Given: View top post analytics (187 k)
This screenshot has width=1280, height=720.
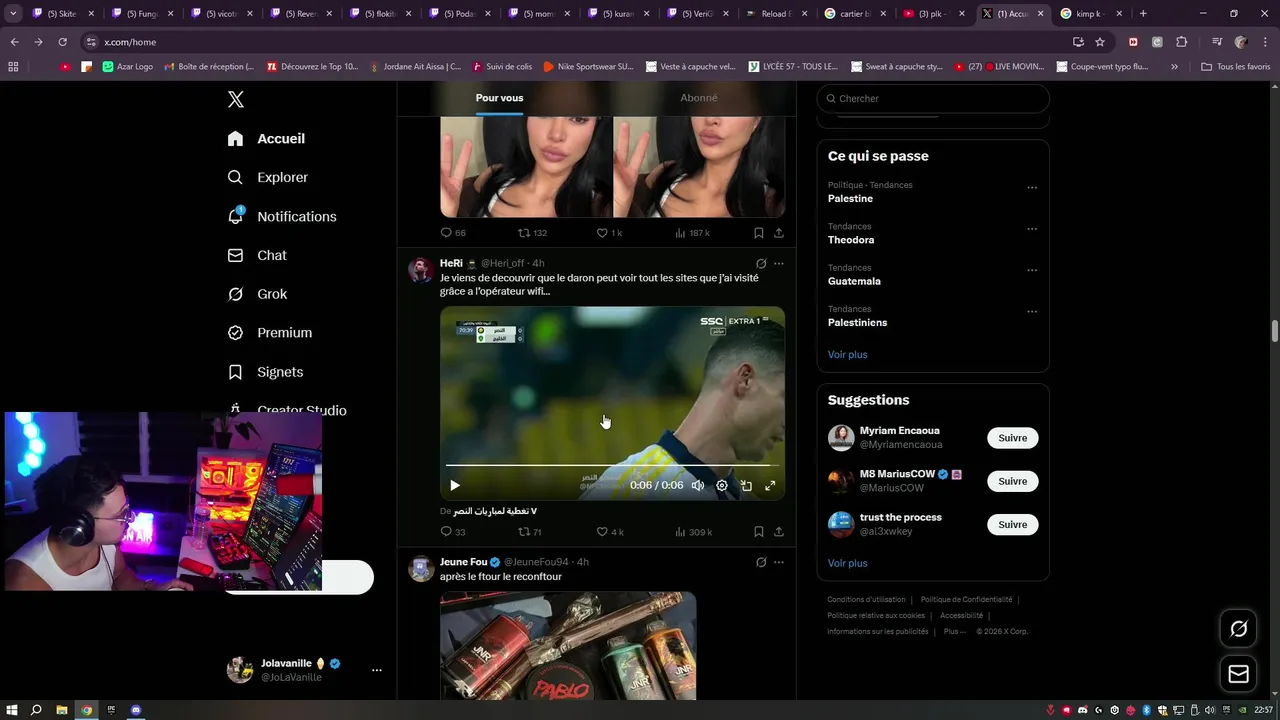Looking at the screenshot, I should pos(692,233).
